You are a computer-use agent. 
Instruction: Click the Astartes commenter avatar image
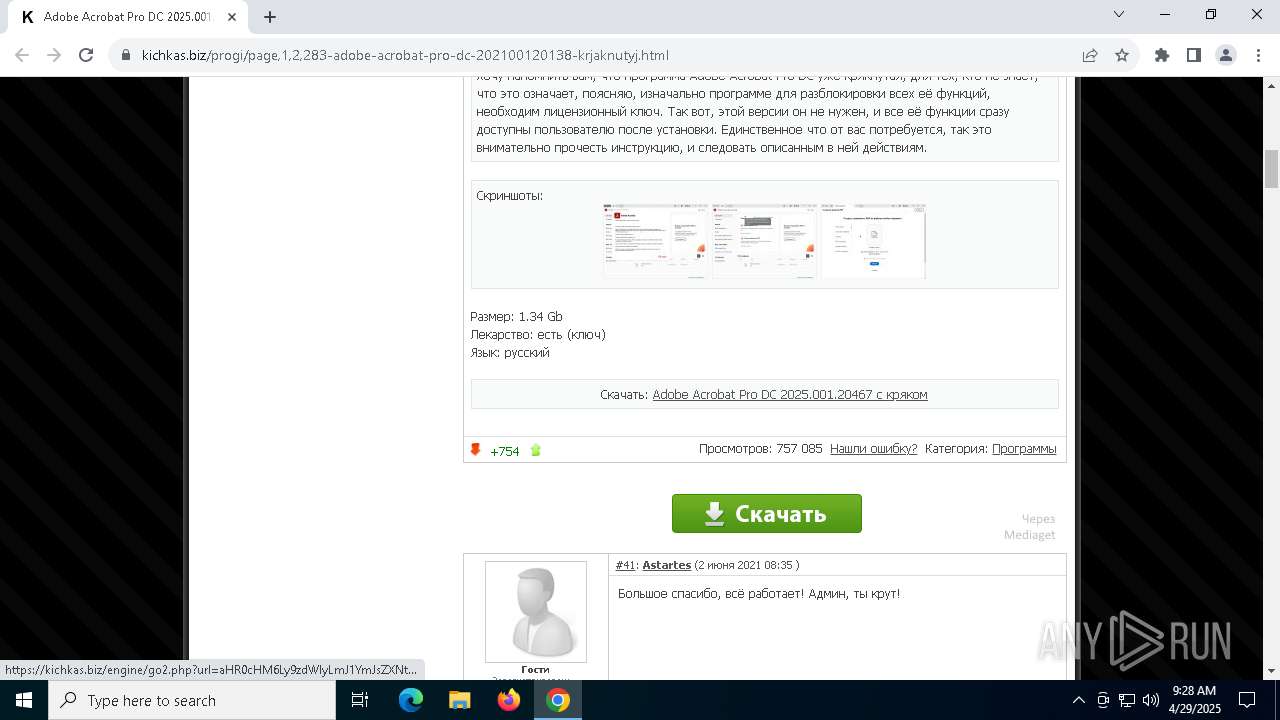tap(536, 611)
